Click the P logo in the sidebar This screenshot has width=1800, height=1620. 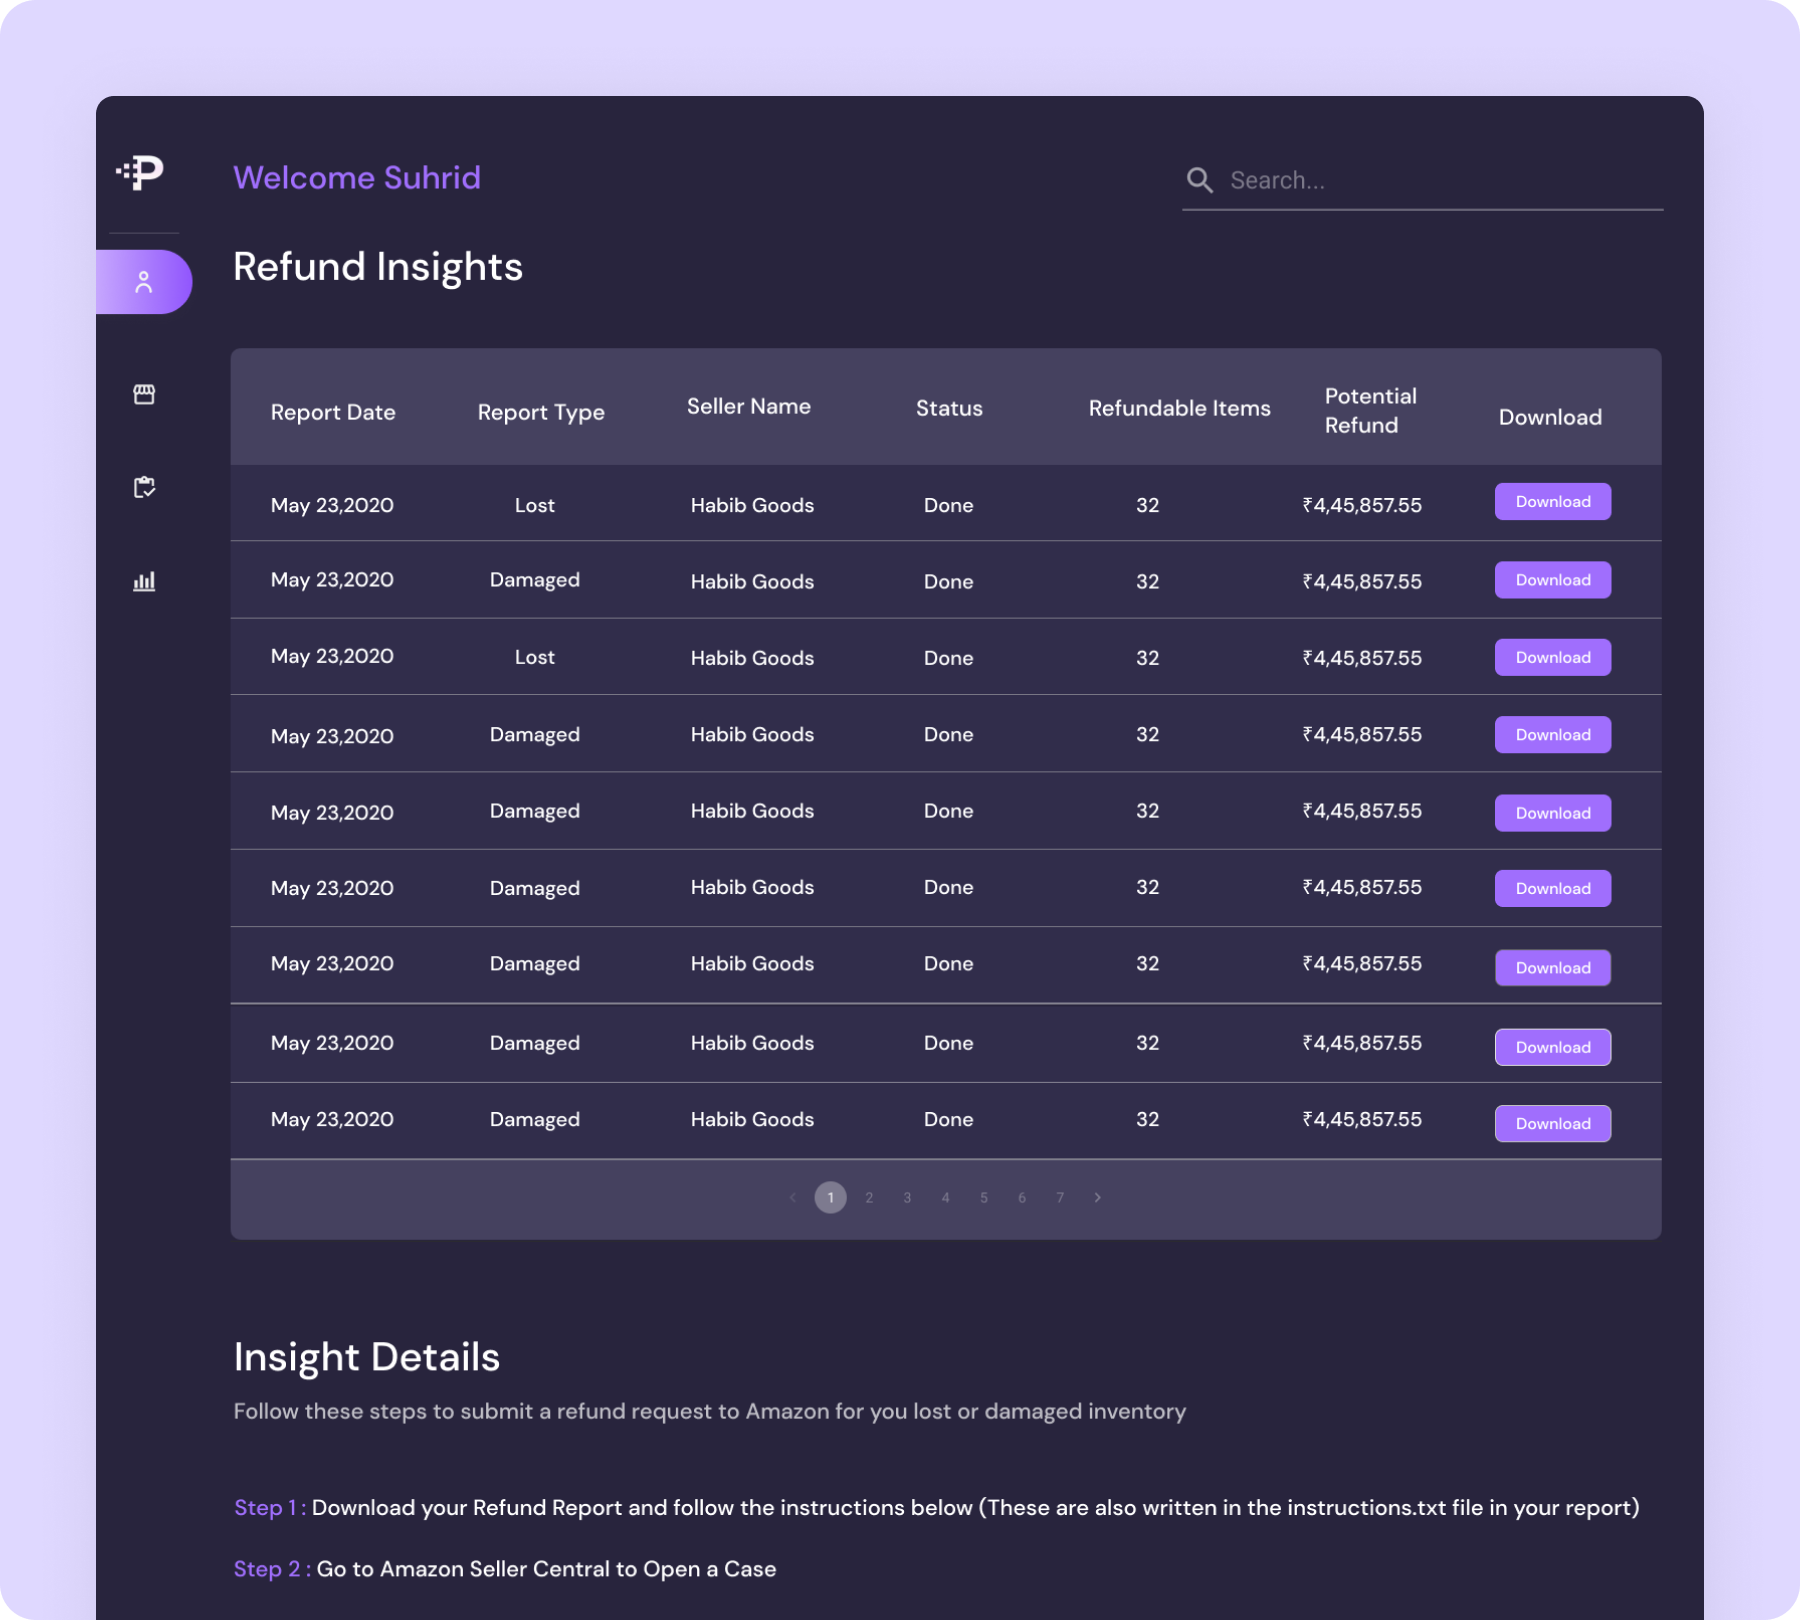[140, 172]
